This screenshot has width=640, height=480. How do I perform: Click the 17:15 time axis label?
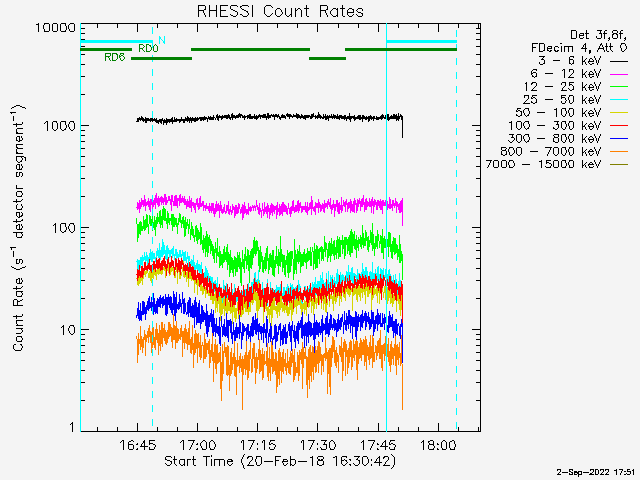point(258,445)
